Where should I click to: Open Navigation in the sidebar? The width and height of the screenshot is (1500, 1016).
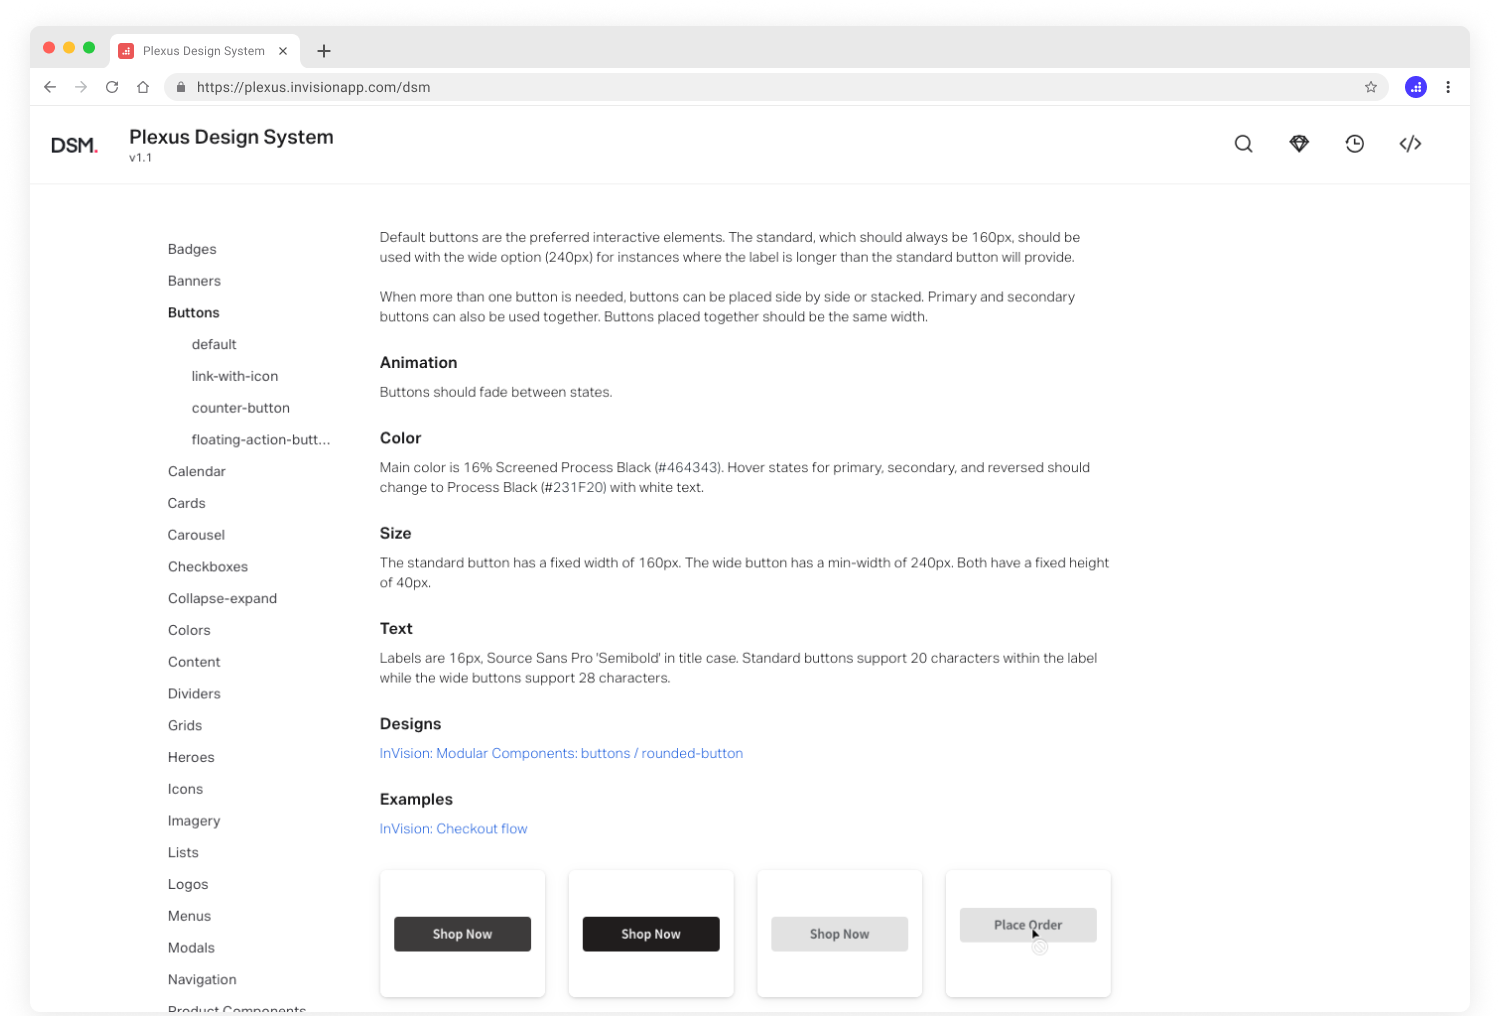(202, 980)
